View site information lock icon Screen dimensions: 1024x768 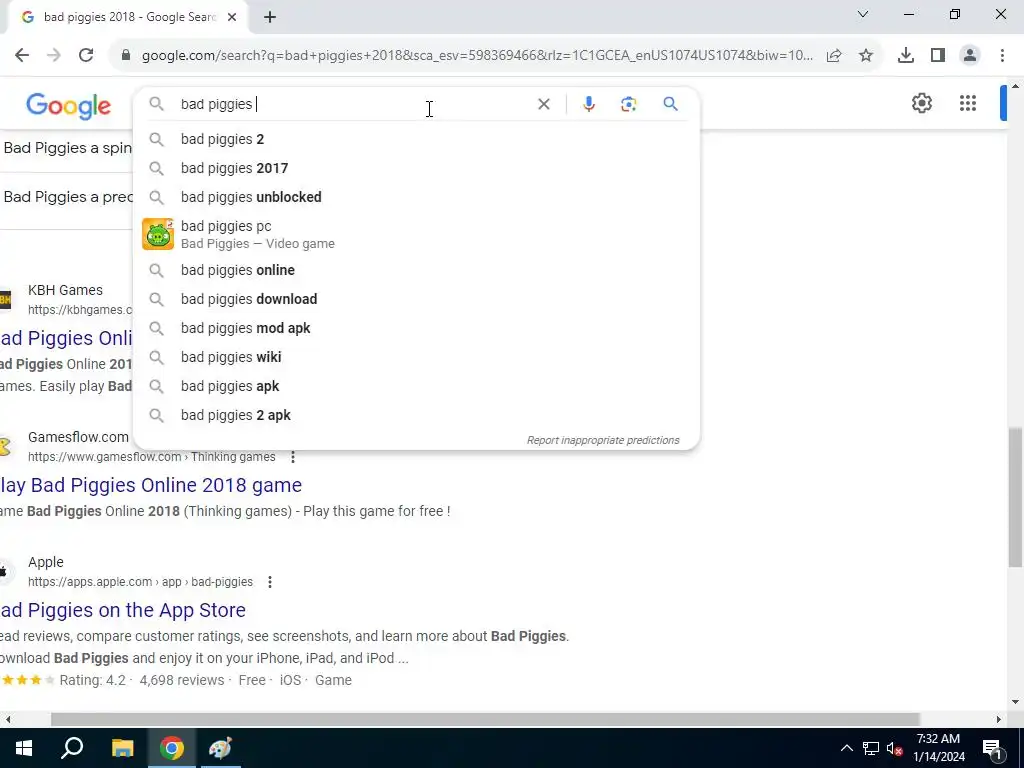126,56
